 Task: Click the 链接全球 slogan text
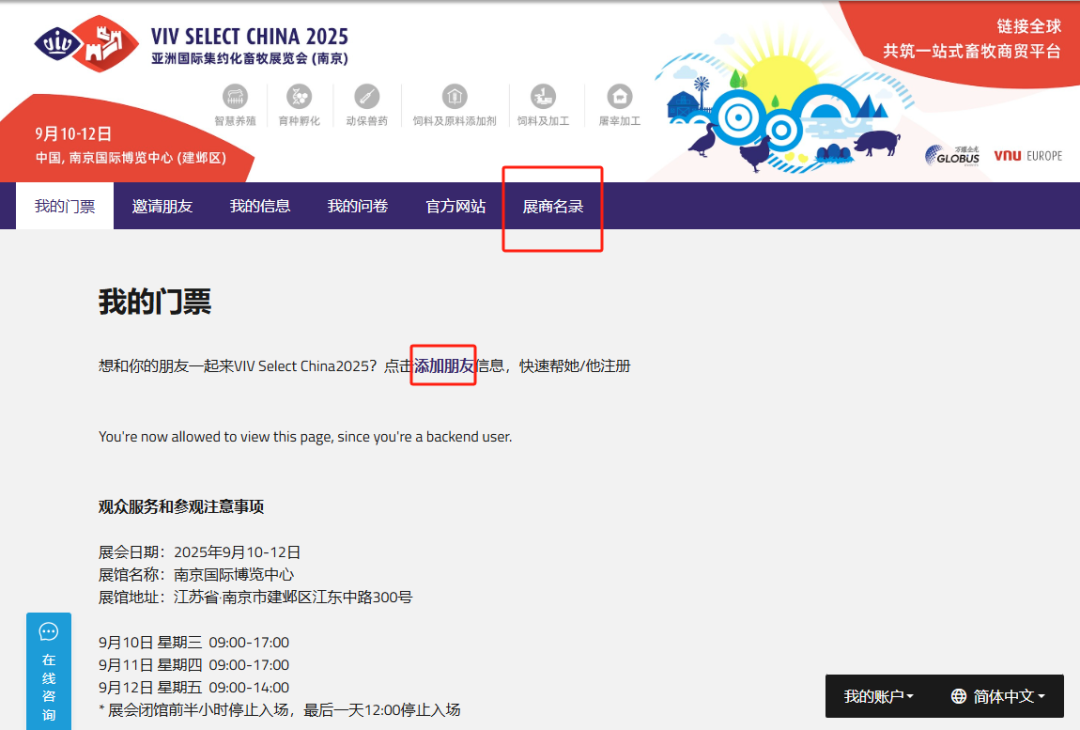pos(1029,26)
